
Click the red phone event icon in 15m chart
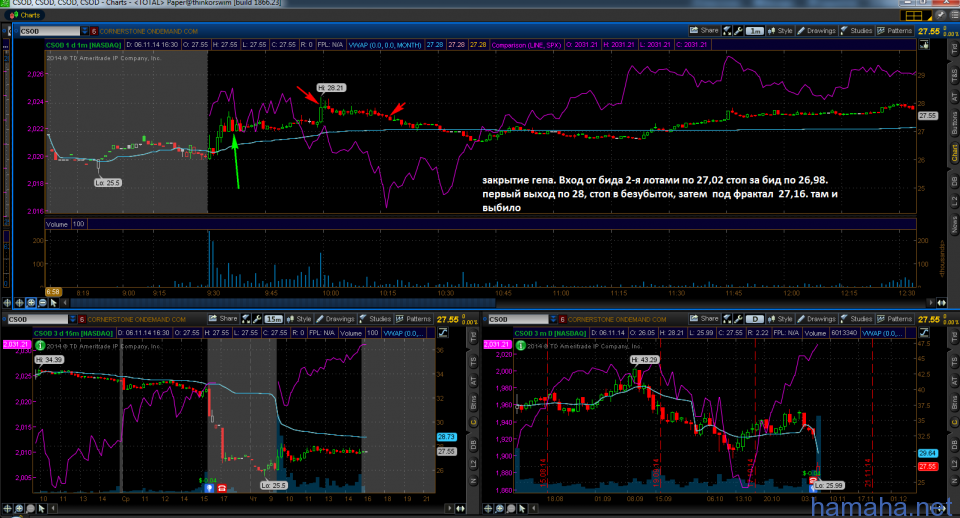222,488
